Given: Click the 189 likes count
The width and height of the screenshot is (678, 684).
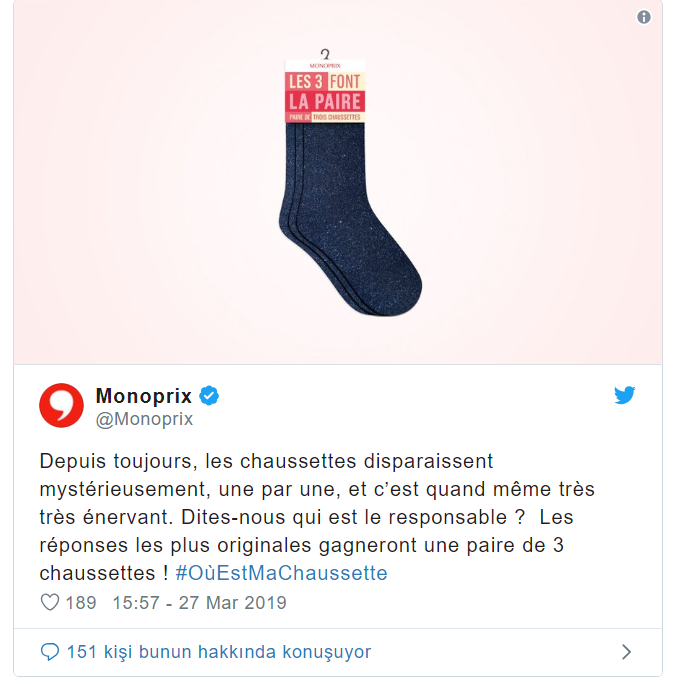Looking at the screenshot, I should click(x=81, y=603).
